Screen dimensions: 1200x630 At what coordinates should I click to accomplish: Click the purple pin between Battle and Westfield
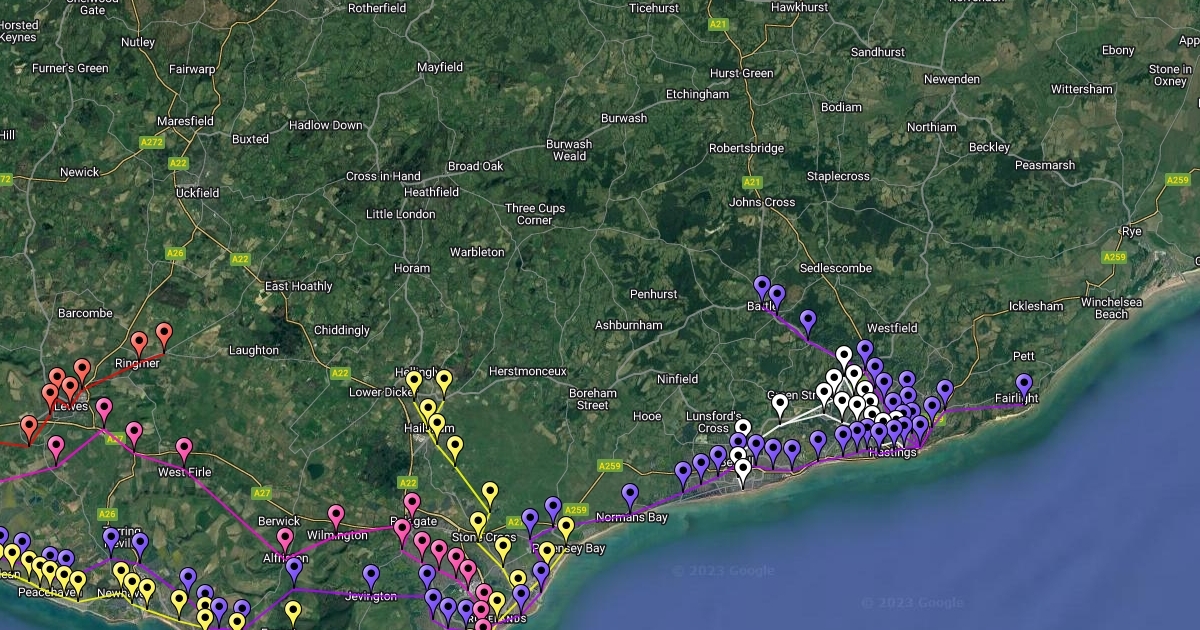(808, 321)
